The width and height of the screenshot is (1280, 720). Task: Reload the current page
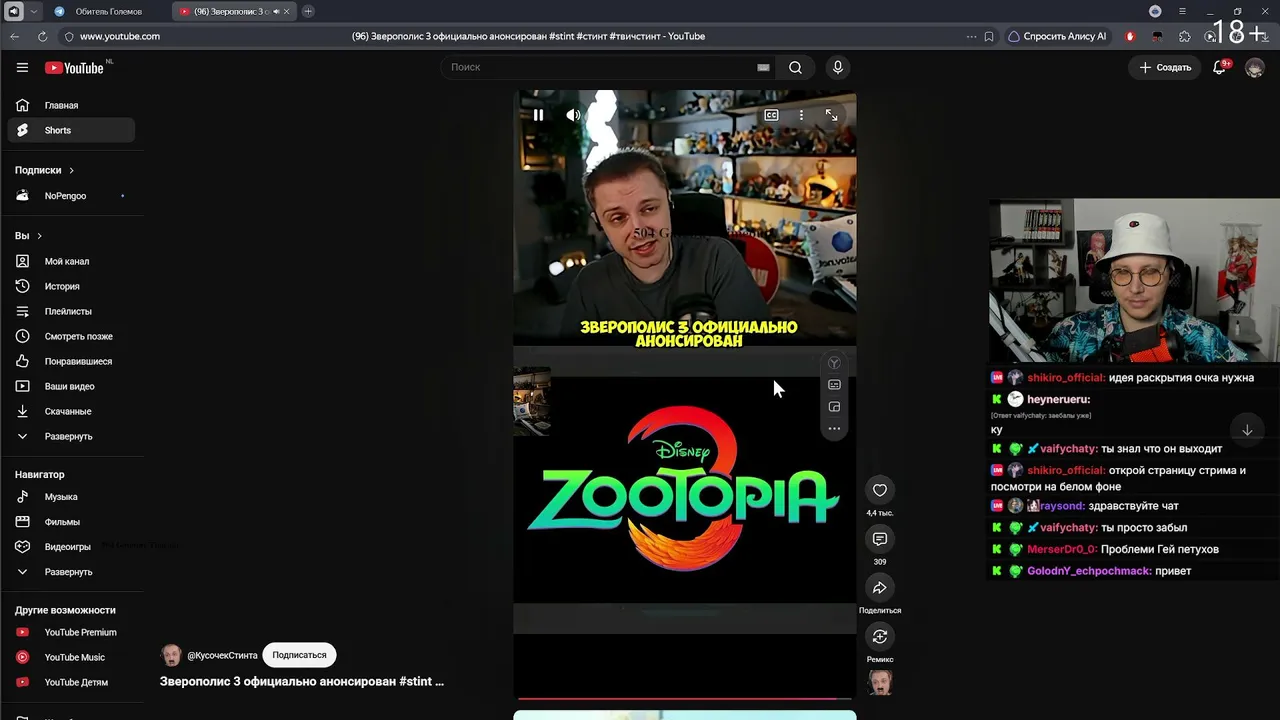(x=42, y=36)
